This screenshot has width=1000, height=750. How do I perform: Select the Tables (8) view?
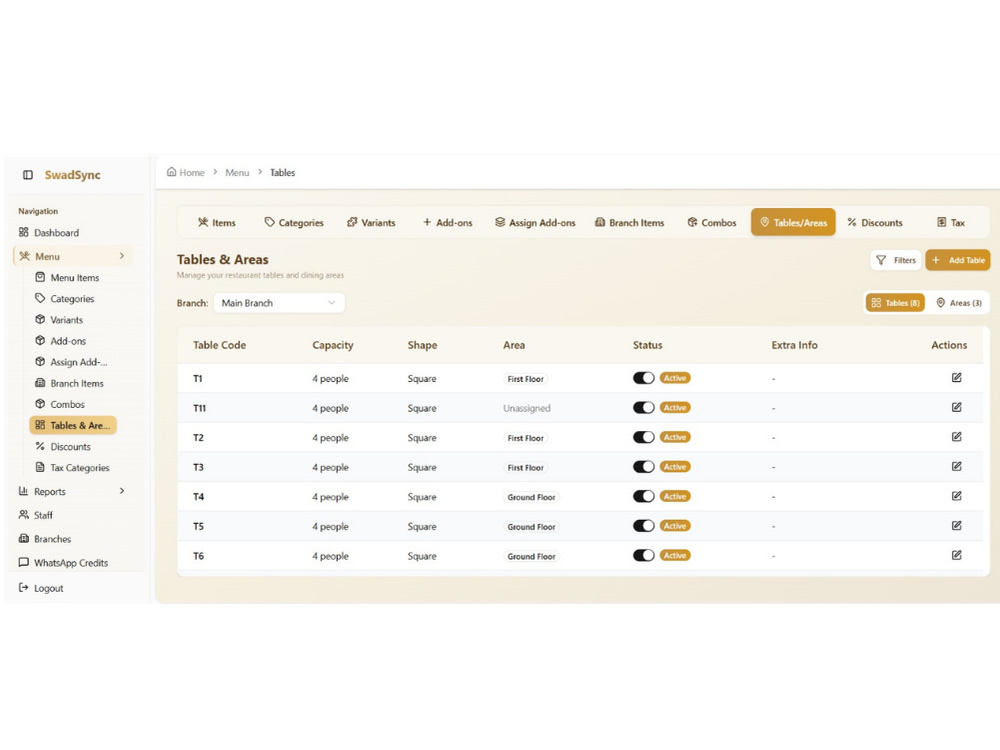(895, 303)
